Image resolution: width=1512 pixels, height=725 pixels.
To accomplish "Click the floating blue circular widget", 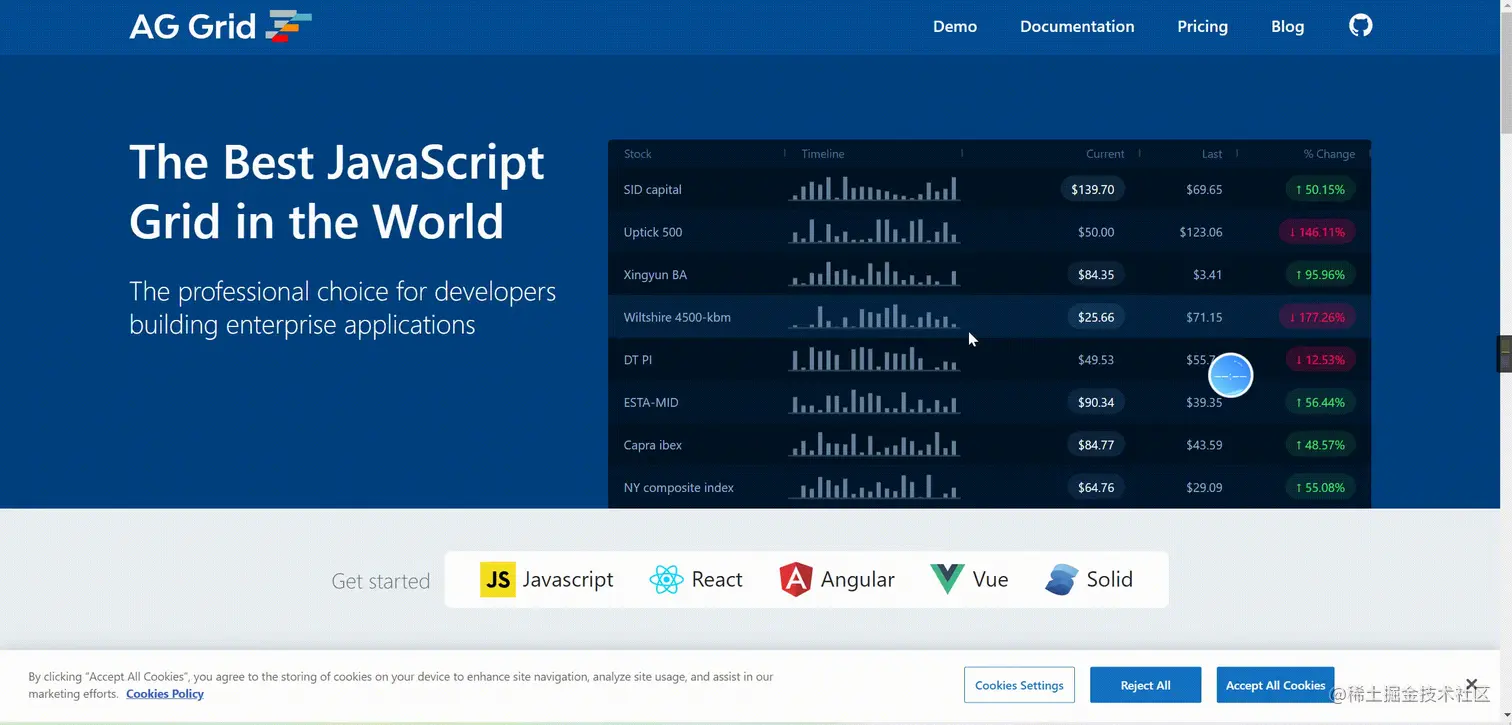I will tap(1230, 375).
